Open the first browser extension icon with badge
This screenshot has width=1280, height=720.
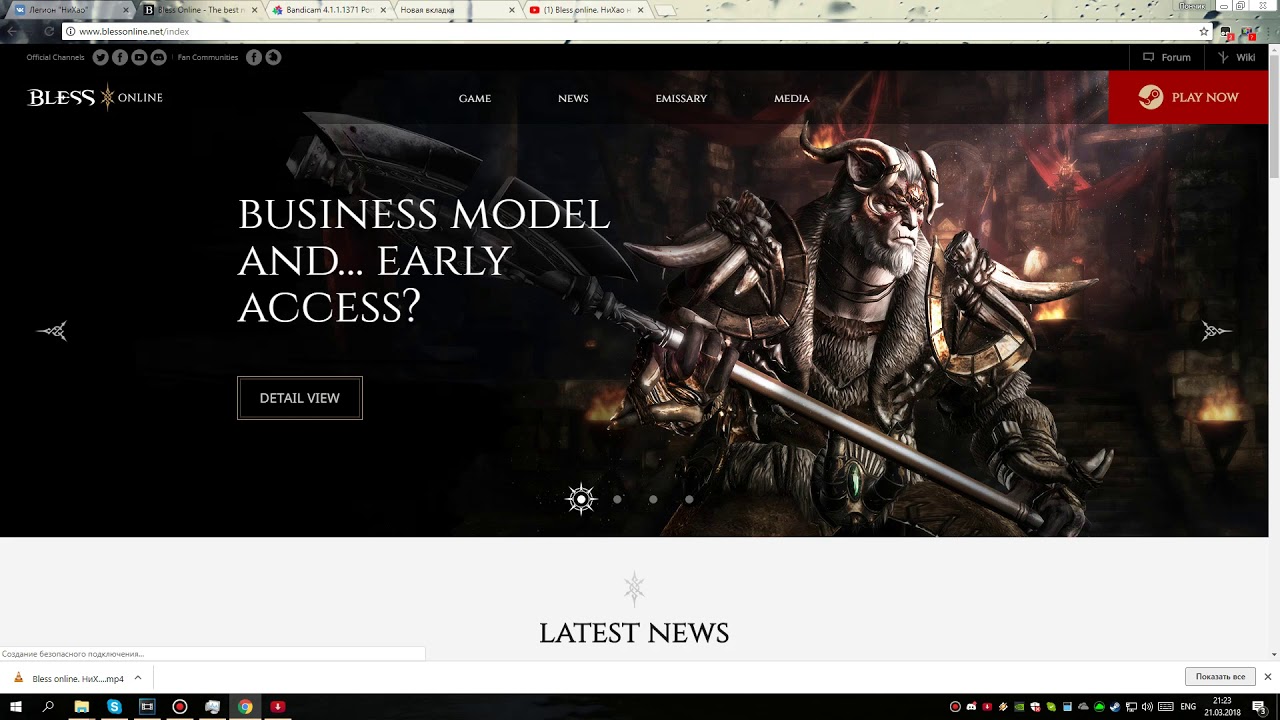[1227, 32]
